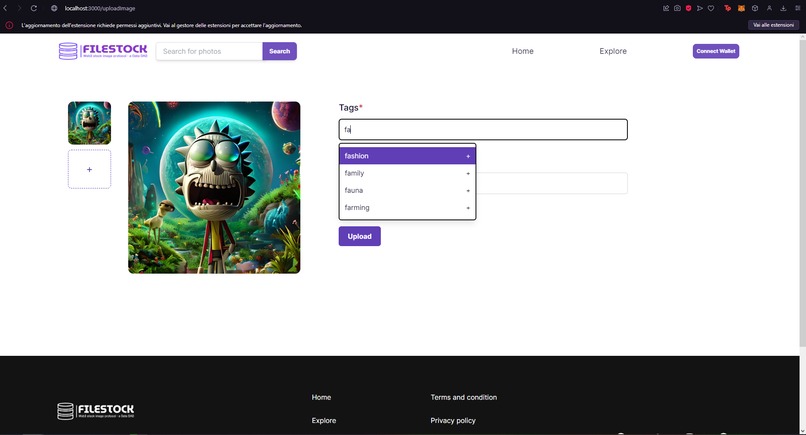806x435 pixels.
Task: Select the fauna suggestion
Action: pyautogui.click(x=407, y=190)
